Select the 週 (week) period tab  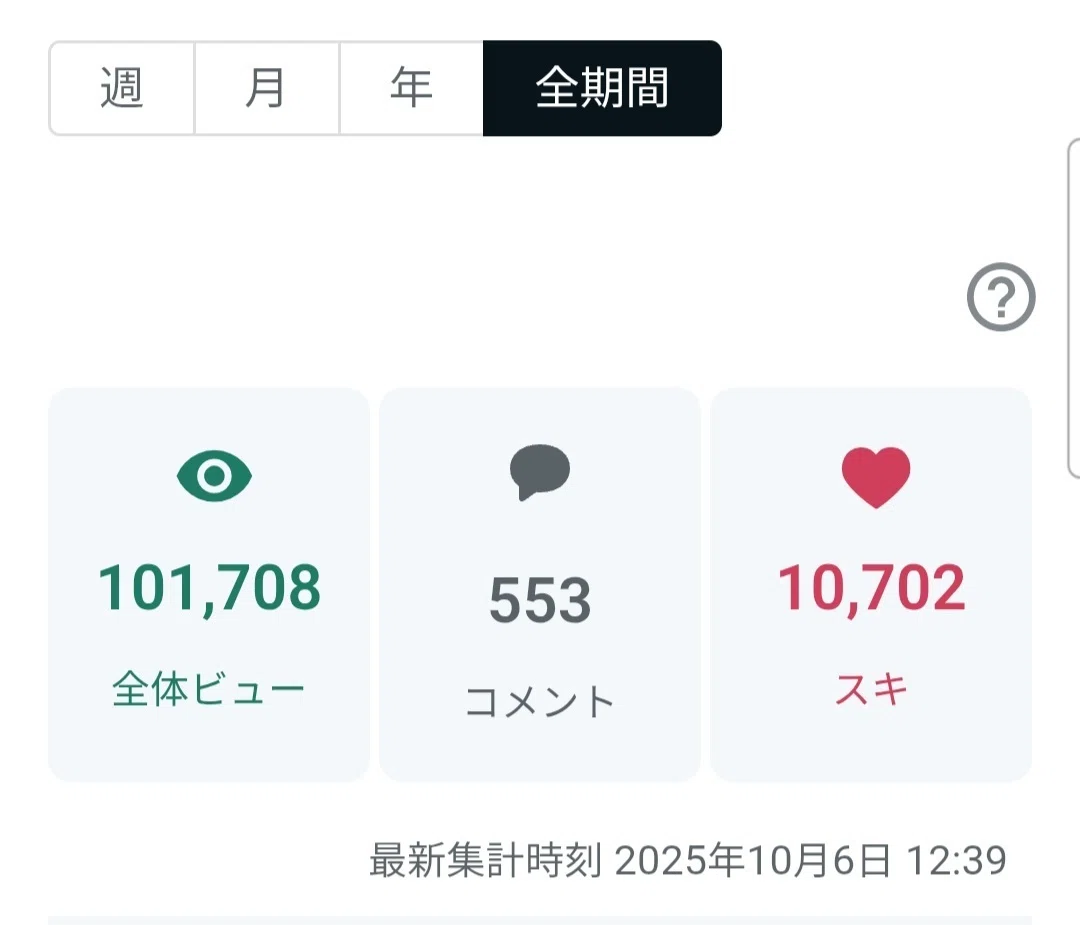pos(122,88)
